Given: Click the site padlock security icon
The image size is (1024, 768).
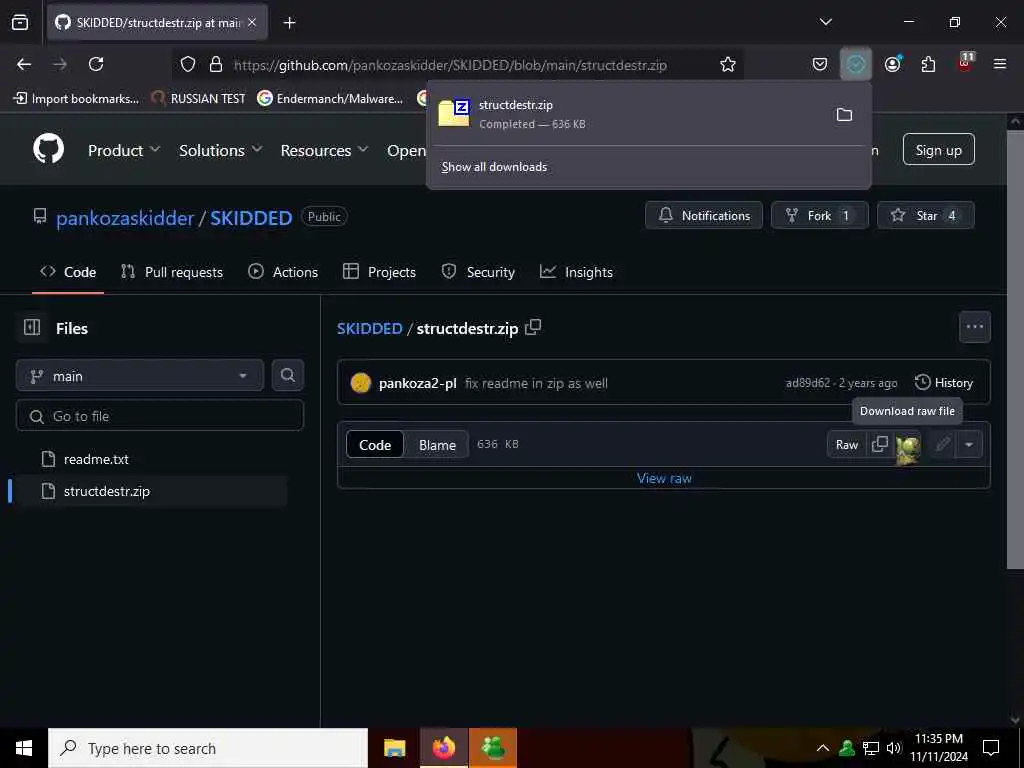Looking at the screenshot, I should (x=216, y=64).
